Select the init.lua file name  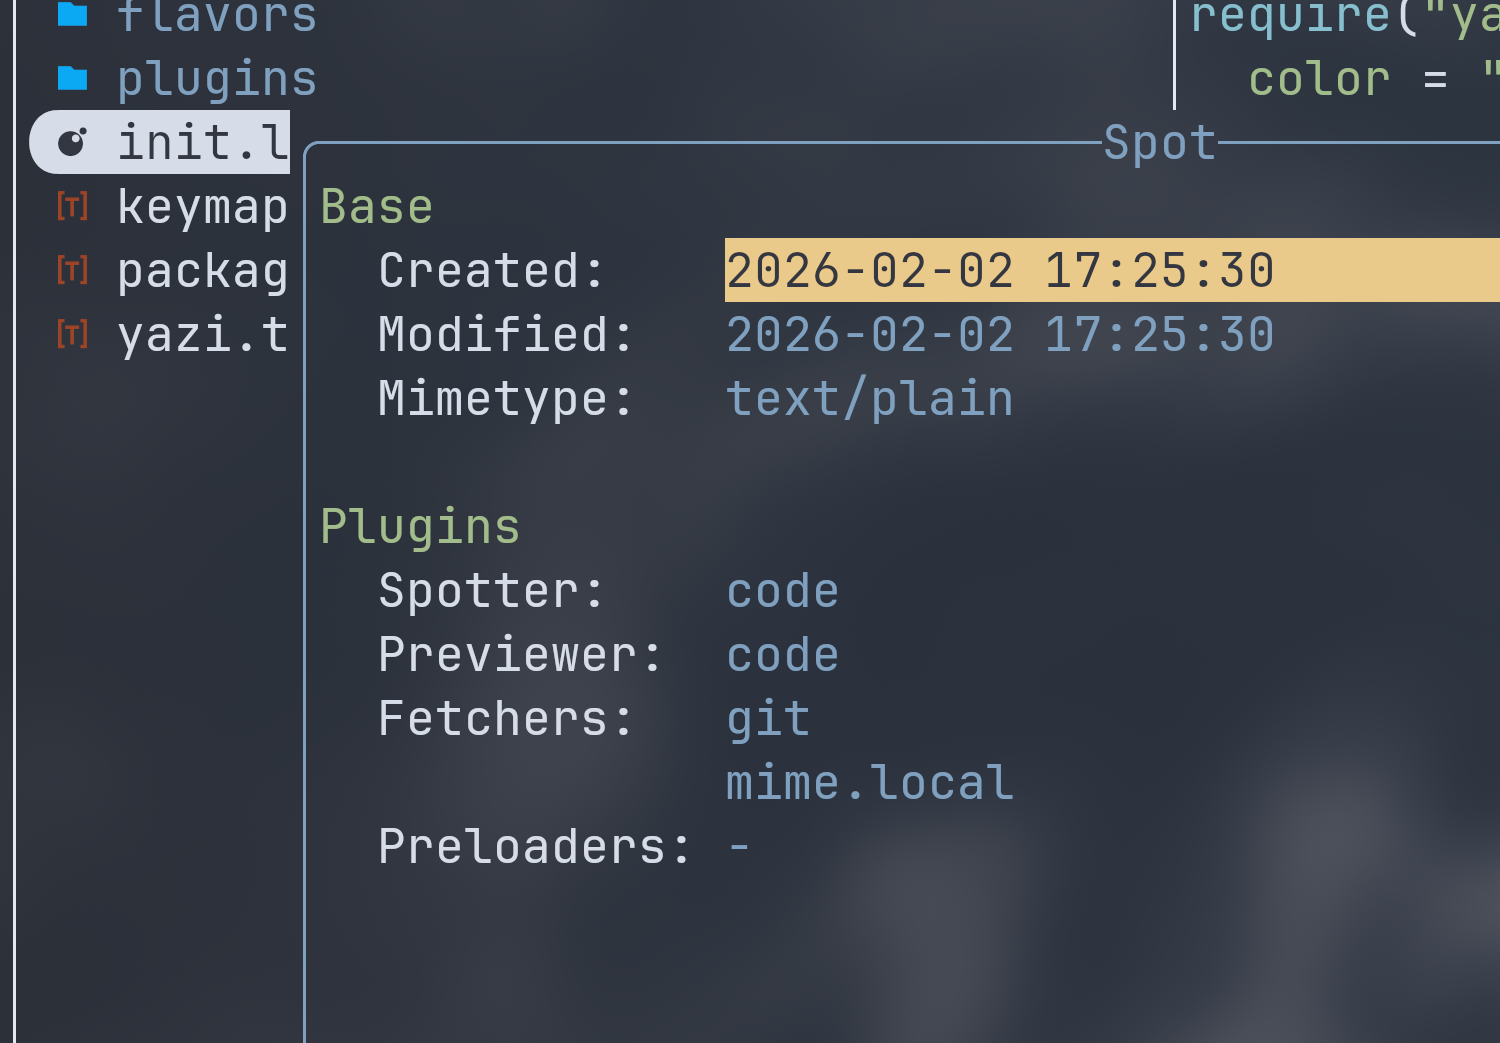click(202, 142)
